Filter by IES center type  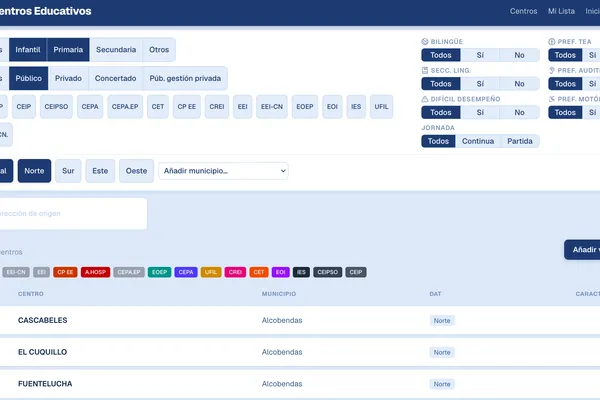(356, 107)
